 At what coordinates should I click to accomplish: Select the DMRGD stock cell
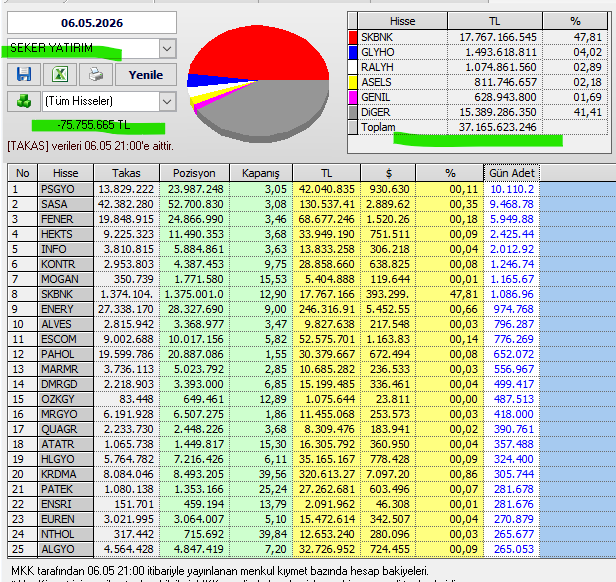click(x=66, y=384)
